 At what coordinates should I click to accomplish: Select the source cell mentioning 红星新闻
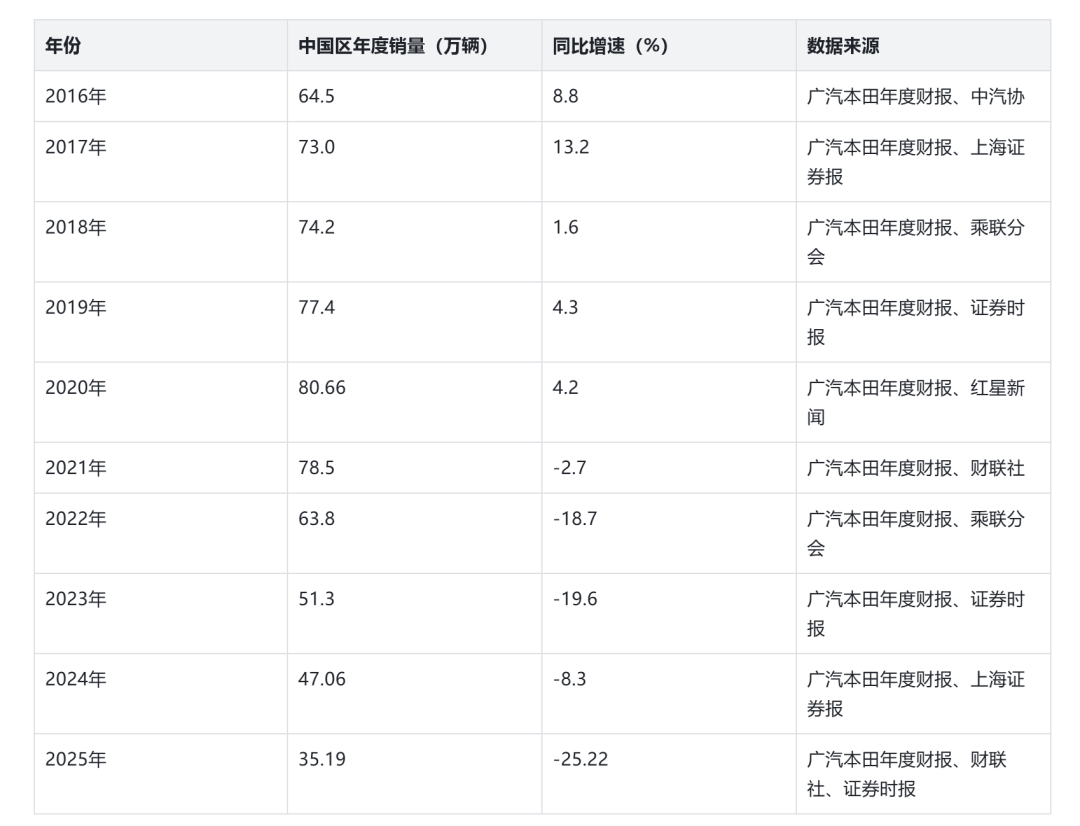915,402
